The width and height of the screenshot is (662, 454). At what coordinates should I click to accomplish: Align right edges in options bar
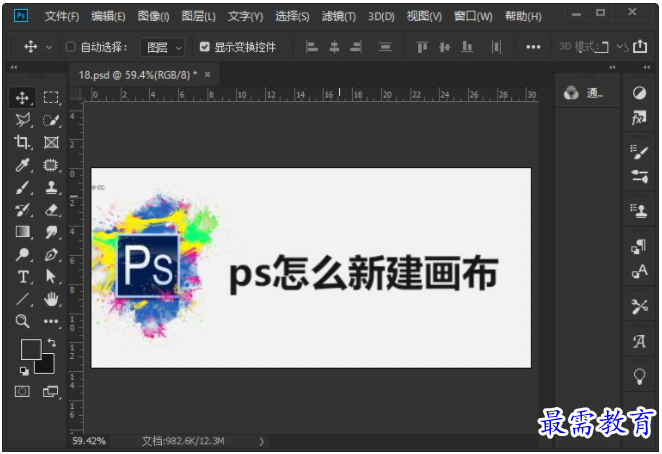tap(356, 46)
